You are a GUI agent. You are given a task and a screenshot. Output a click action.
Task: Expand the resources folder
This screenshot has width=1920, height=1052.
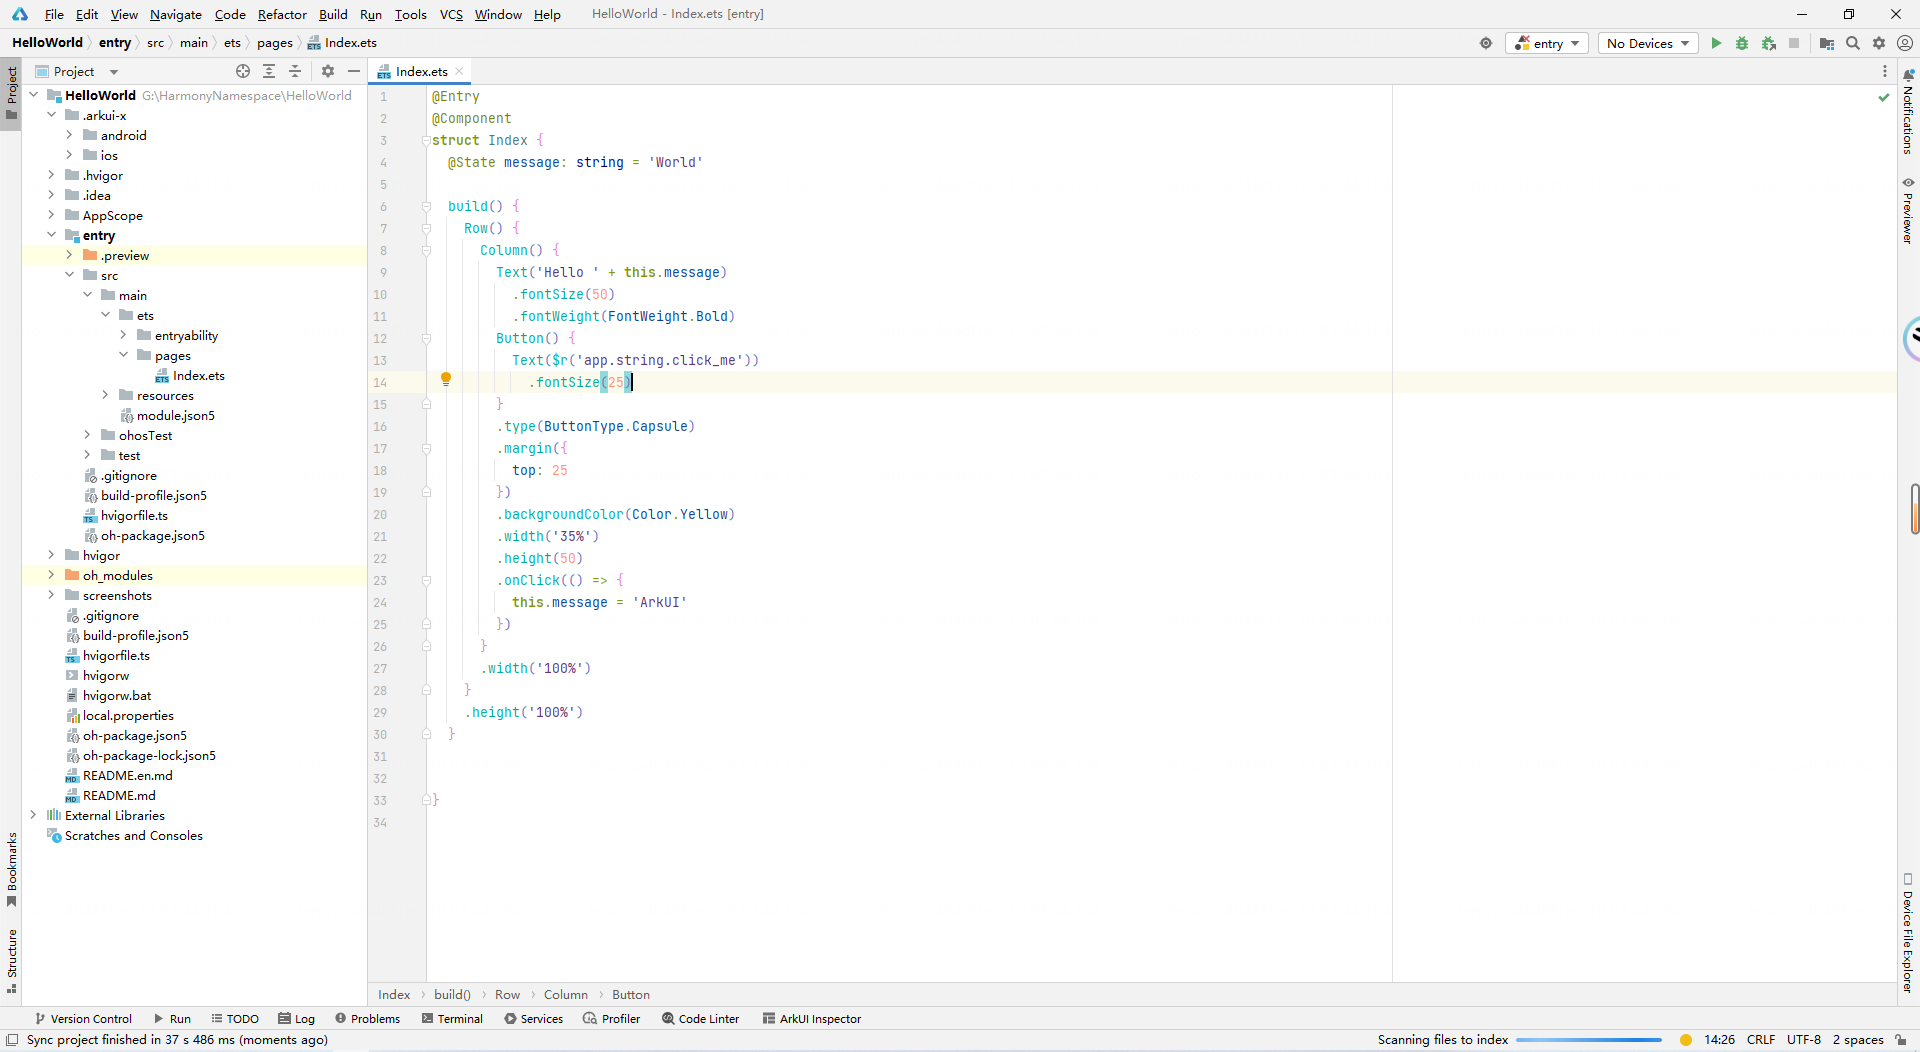tap(105, 395)
